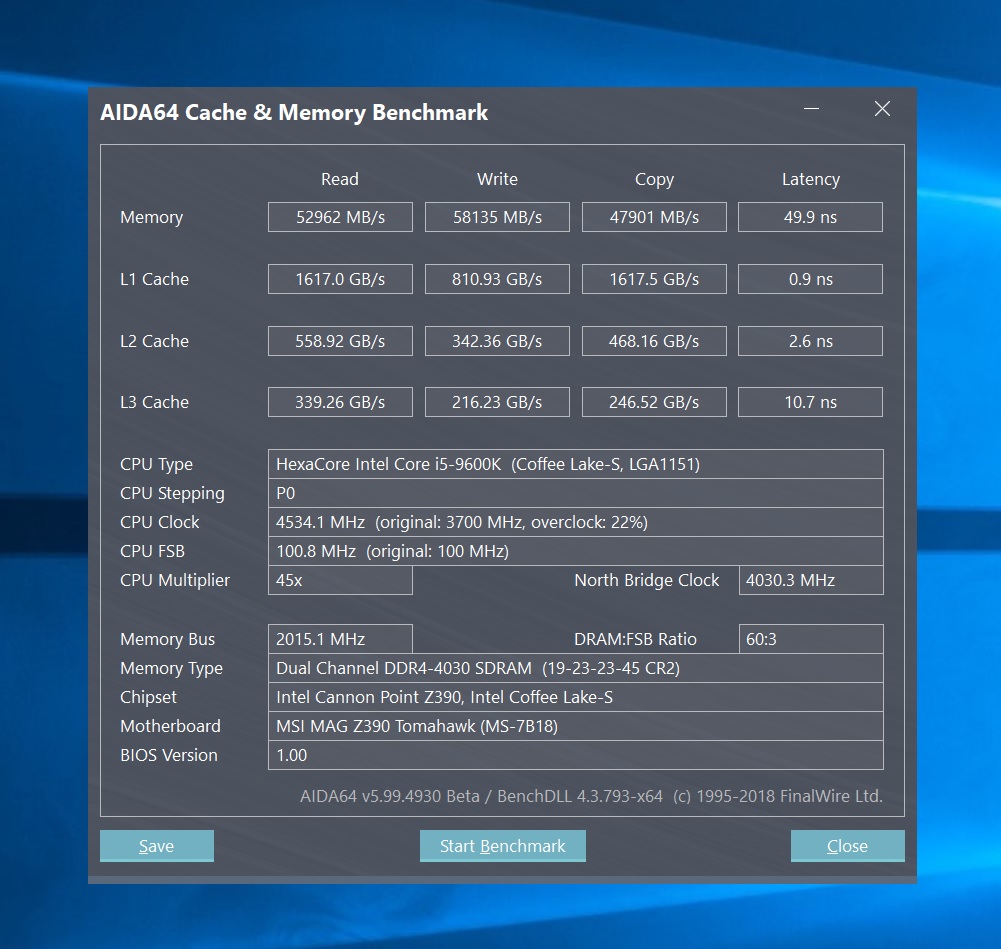This screenshot has height=949, width=1001.
Task: Click L2 Cache Copy 468.16 GB/s
Action: (654, 341)
